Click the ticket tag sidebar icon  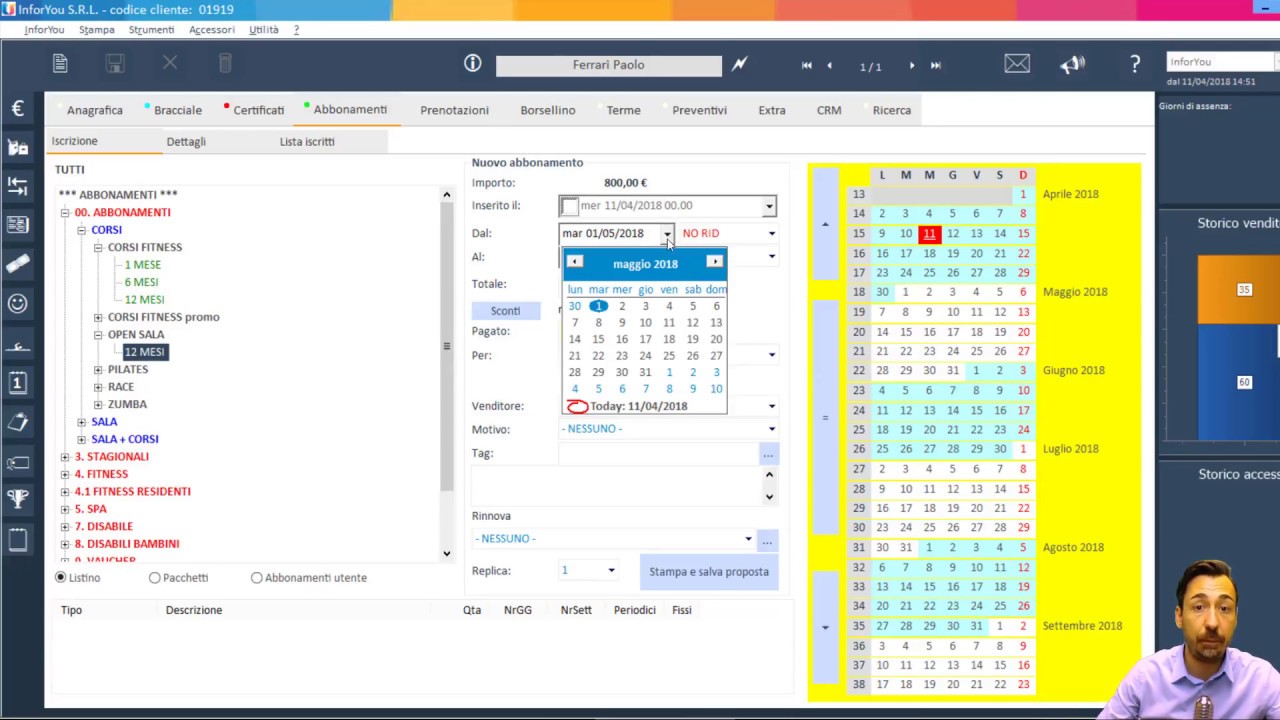(18, 462)
